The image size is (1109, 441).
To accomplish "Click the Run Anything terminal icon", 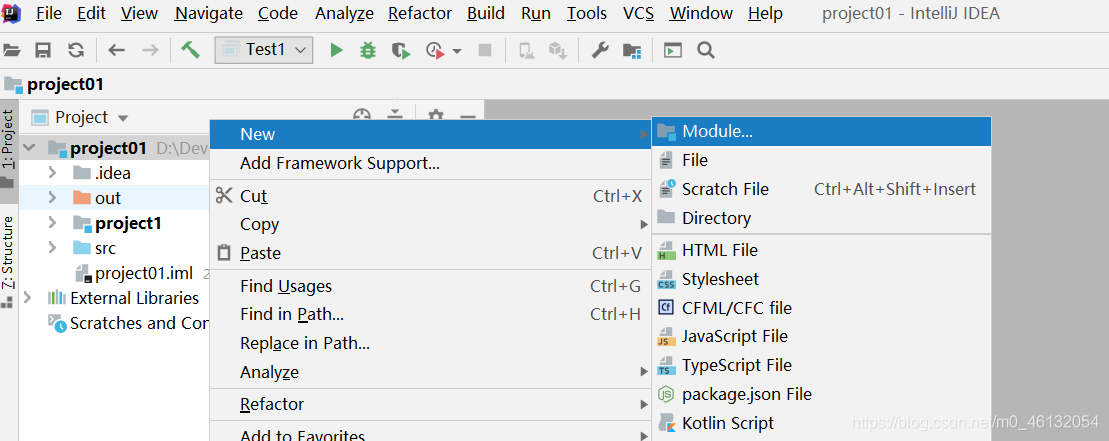I will 673,50.
